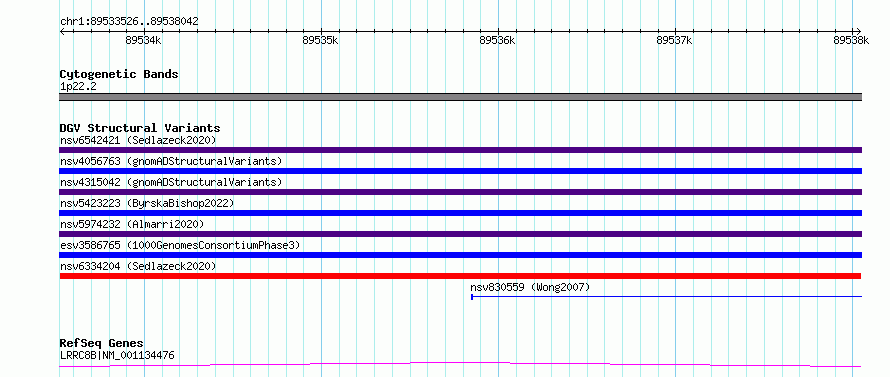This screenshot has height=377, width=890.
Task: Click the nsv5974232 (Almarri2020) label
Action: [x=132, y=224]
